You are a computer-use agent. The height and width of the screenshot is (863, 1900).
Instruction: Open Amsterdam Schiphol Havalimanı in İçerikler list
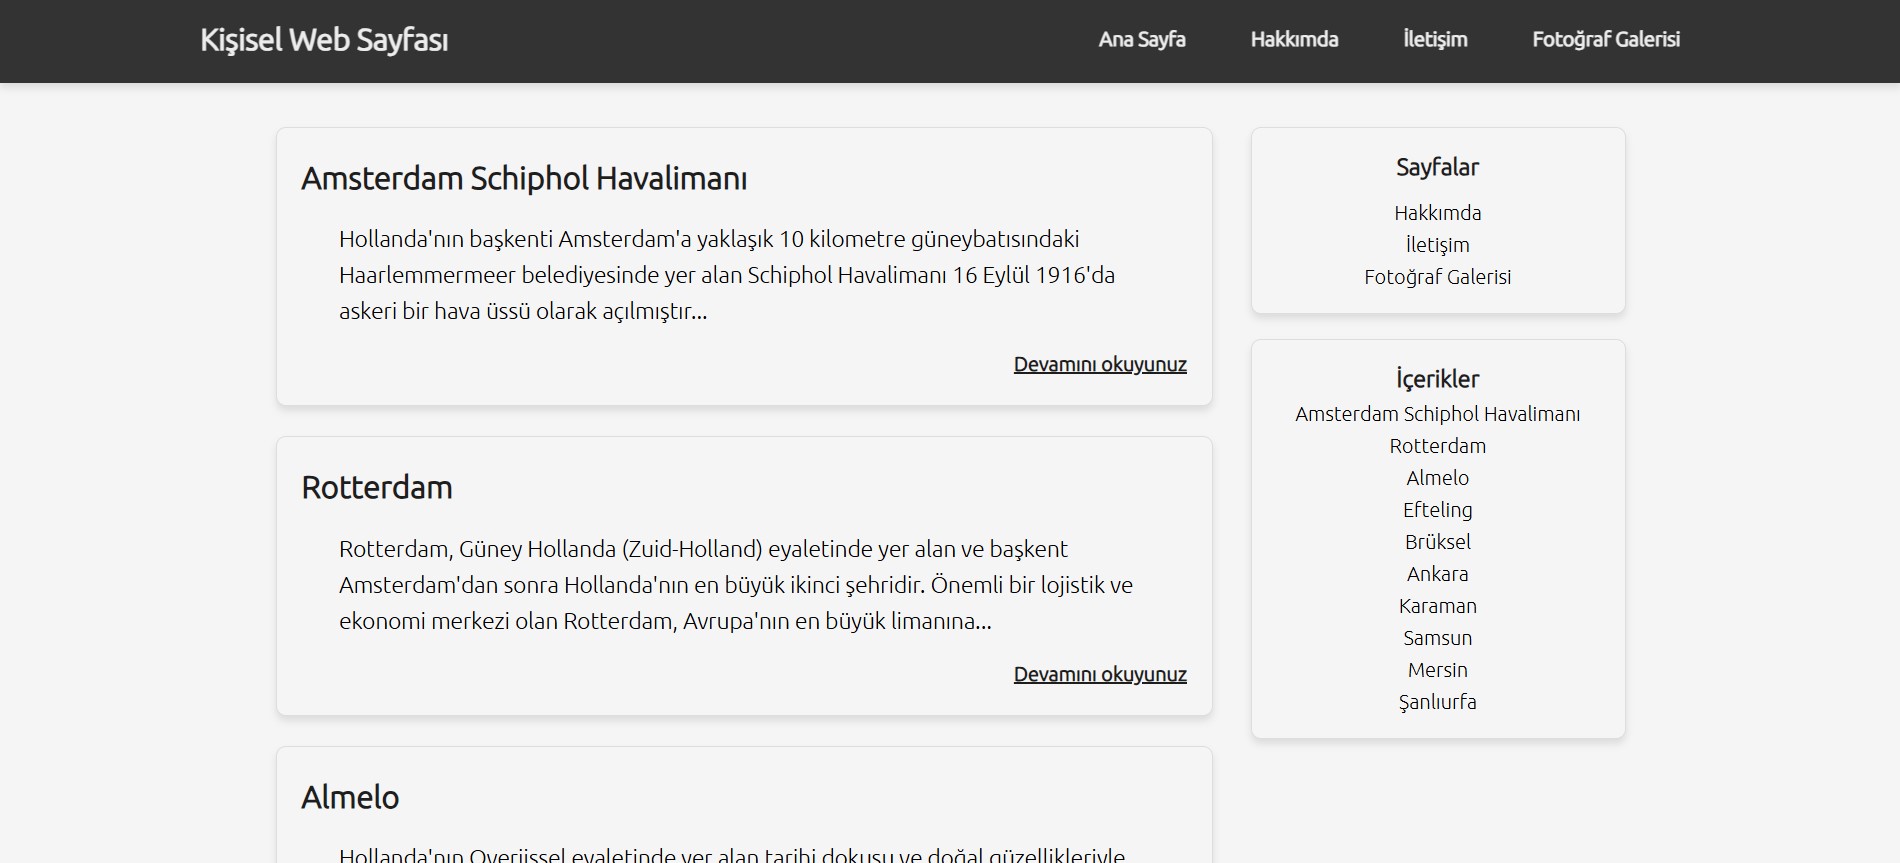[1438, 414]
